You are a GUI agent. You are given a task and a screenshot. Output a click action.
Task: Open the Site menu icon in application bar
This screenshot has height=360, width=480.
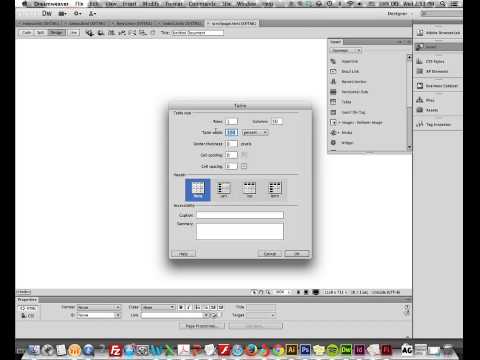point(92,14)
